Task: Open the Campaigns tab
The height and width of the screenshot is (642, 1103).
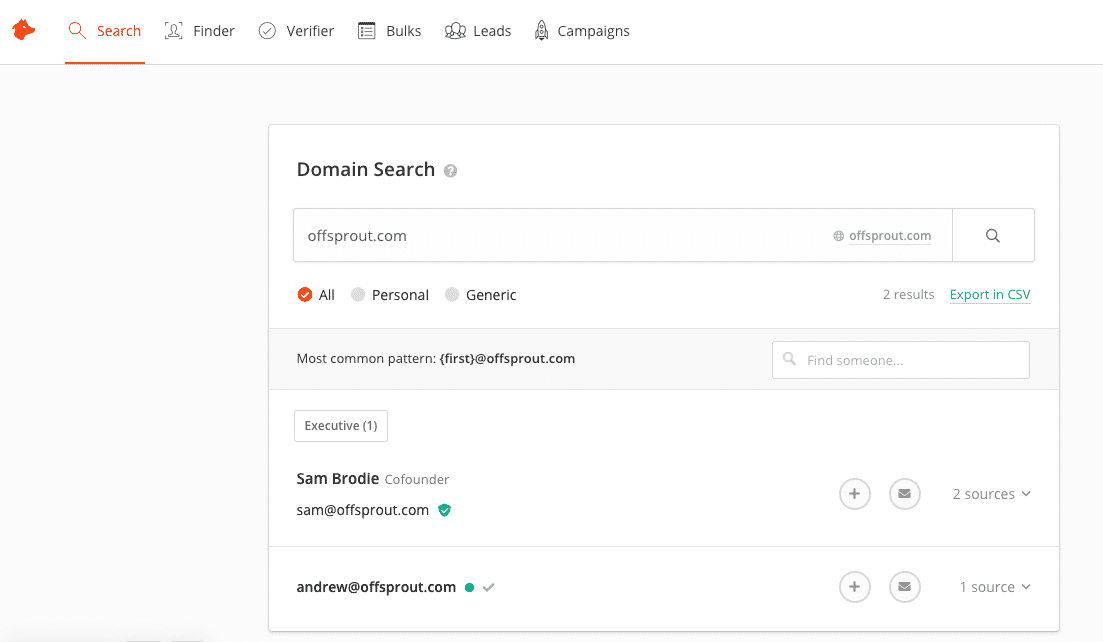Action: tap(582, 31)
